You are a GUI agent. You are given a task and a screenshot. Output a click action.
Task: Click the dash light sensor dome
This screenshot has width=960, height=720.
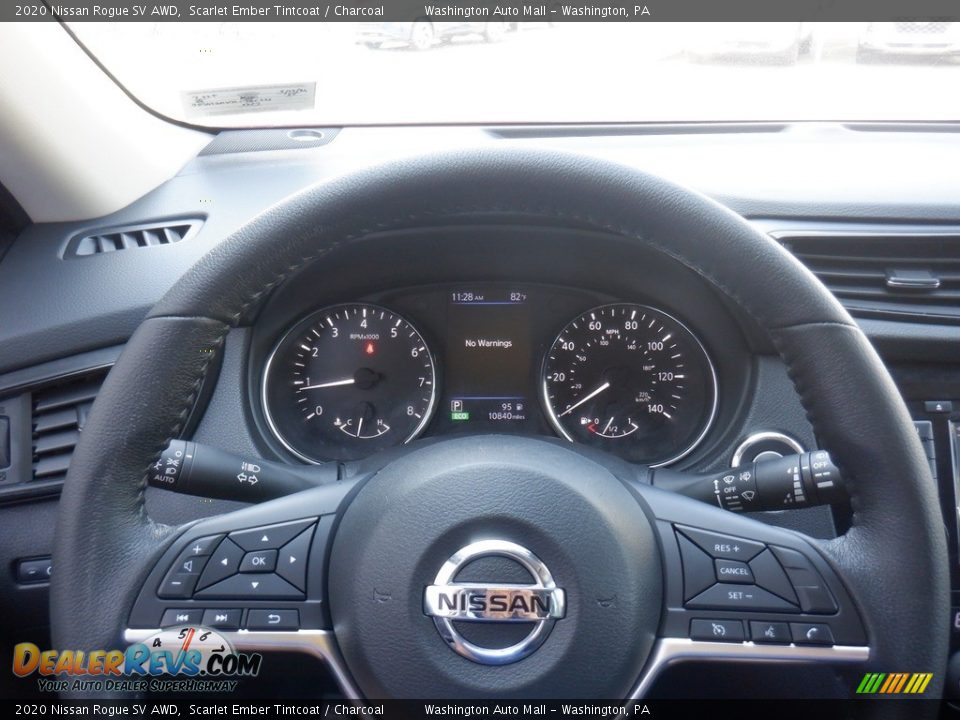(305, 135)
